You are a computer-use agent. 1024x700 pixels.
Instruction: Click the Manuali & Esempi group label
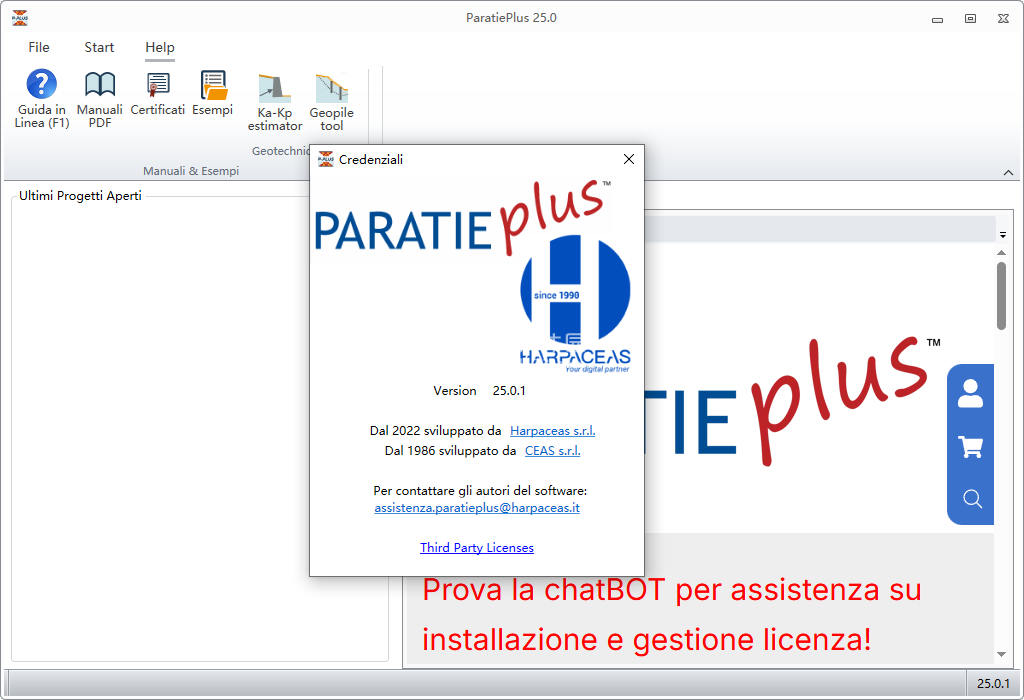pyautogui.click(x=191, y=170)
